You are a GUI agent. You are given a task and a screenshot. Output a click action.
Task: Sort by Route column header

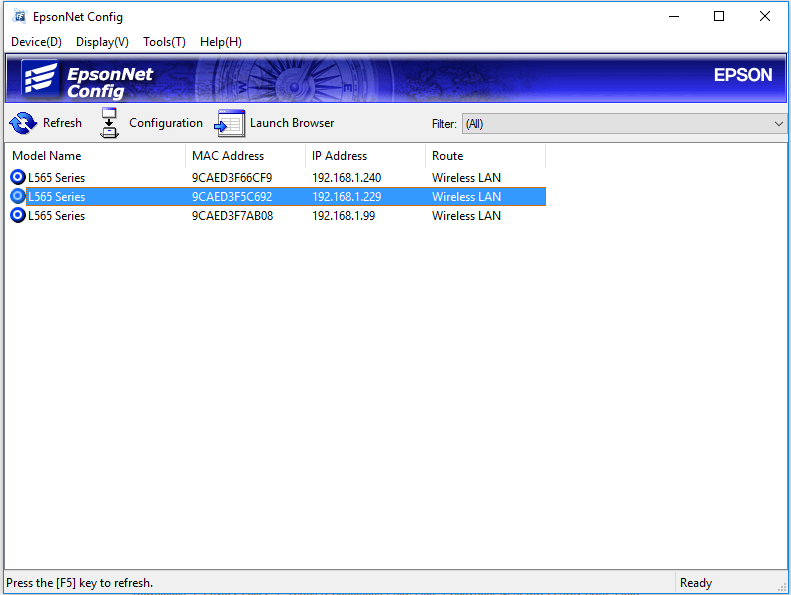click(x=486, y=155)
